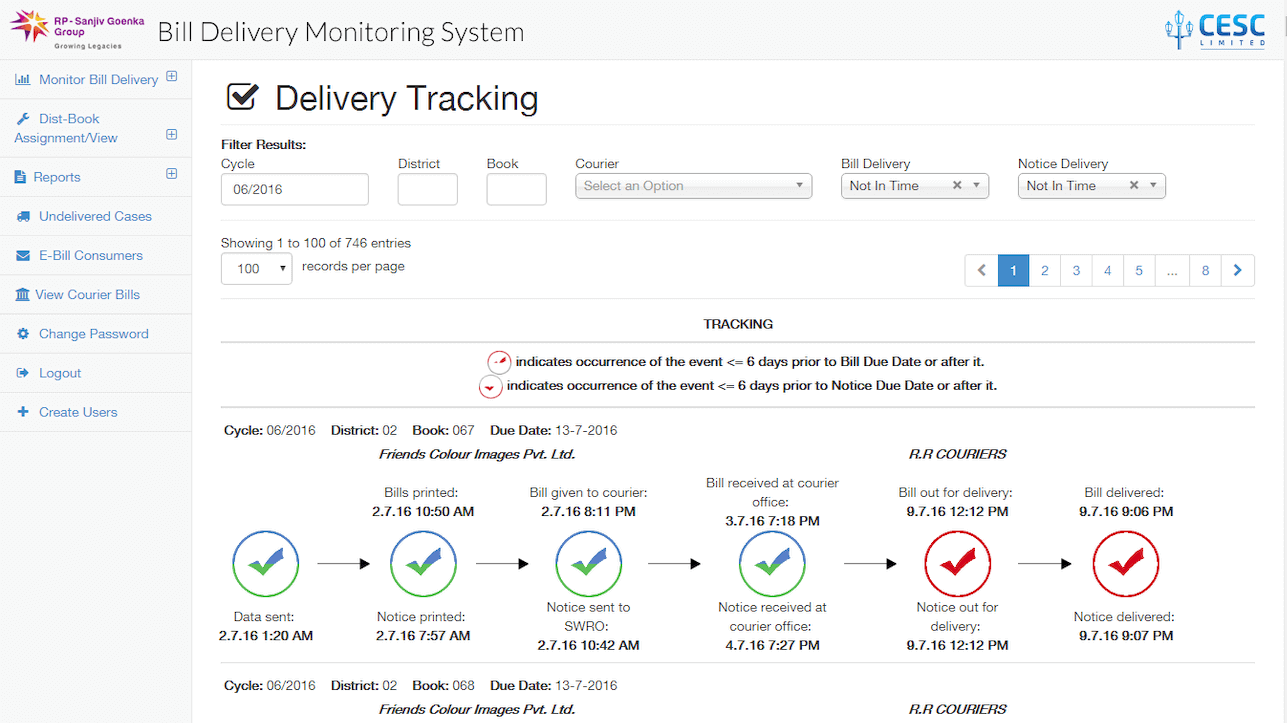Click the Bills printed status checkmark circle
Screen dimensions: 1287x723
pos(423,564)
